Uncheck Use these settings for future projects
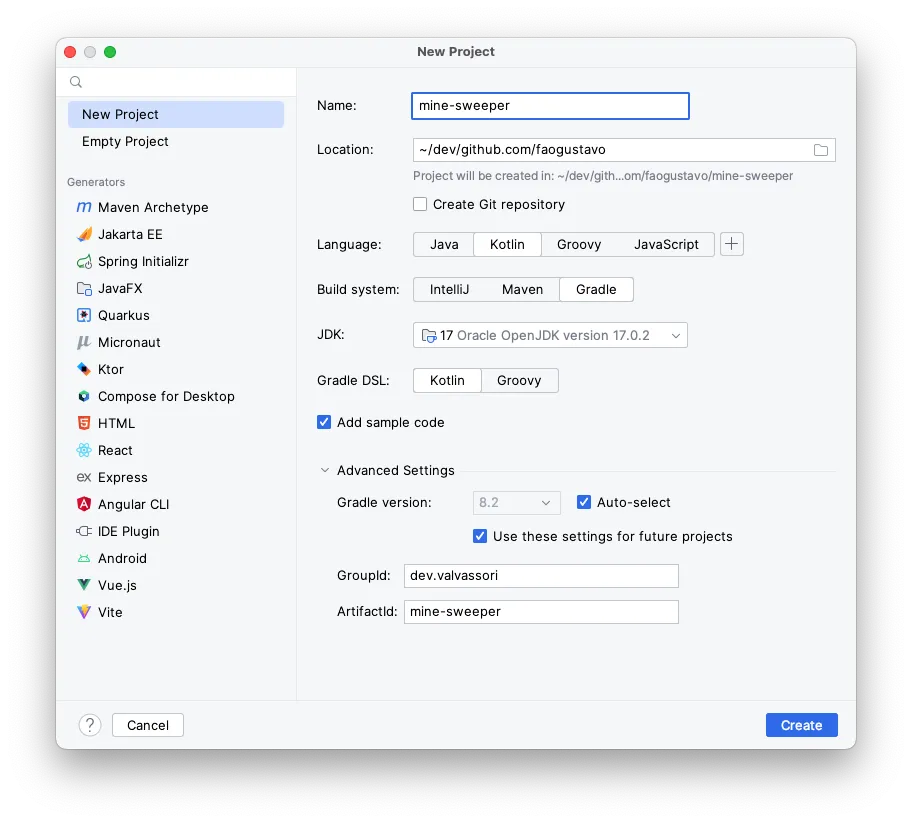The width and height of the screenshot is (912, 823). pyautogui.click(x=480, y=536)
